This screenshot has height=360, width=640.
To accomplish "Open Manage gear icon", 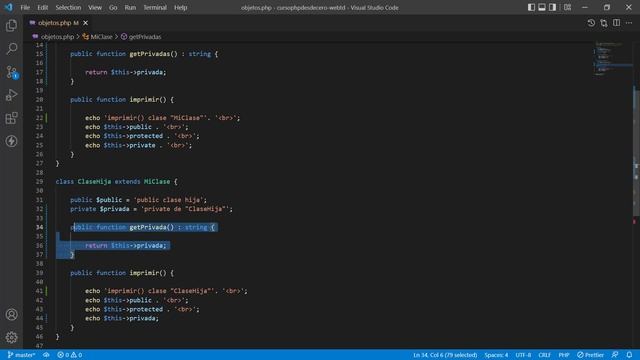I will (x=11, y=337).
